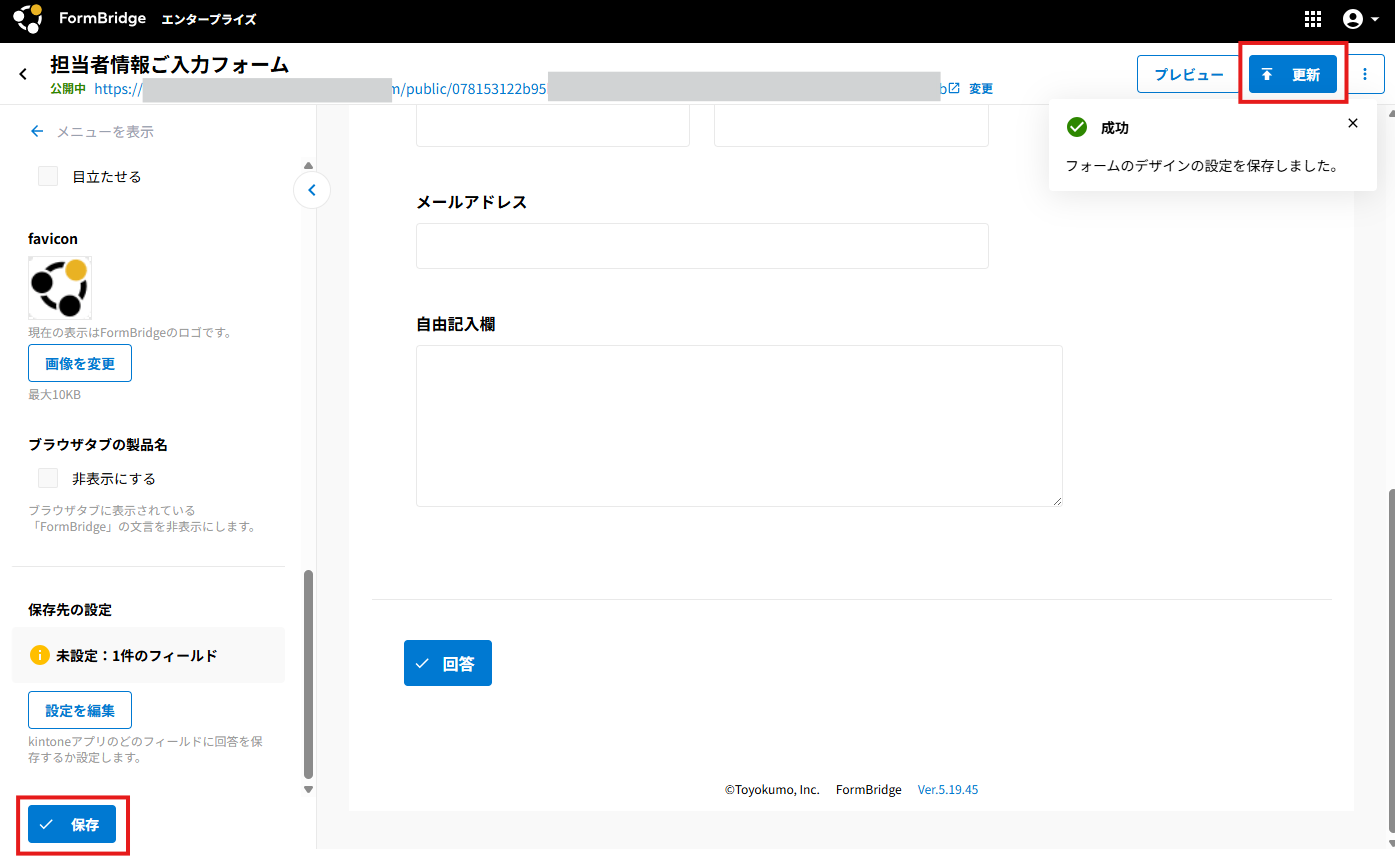1395x856 pixels.
Task: Close the success notification
Action: coord(1353,123)
